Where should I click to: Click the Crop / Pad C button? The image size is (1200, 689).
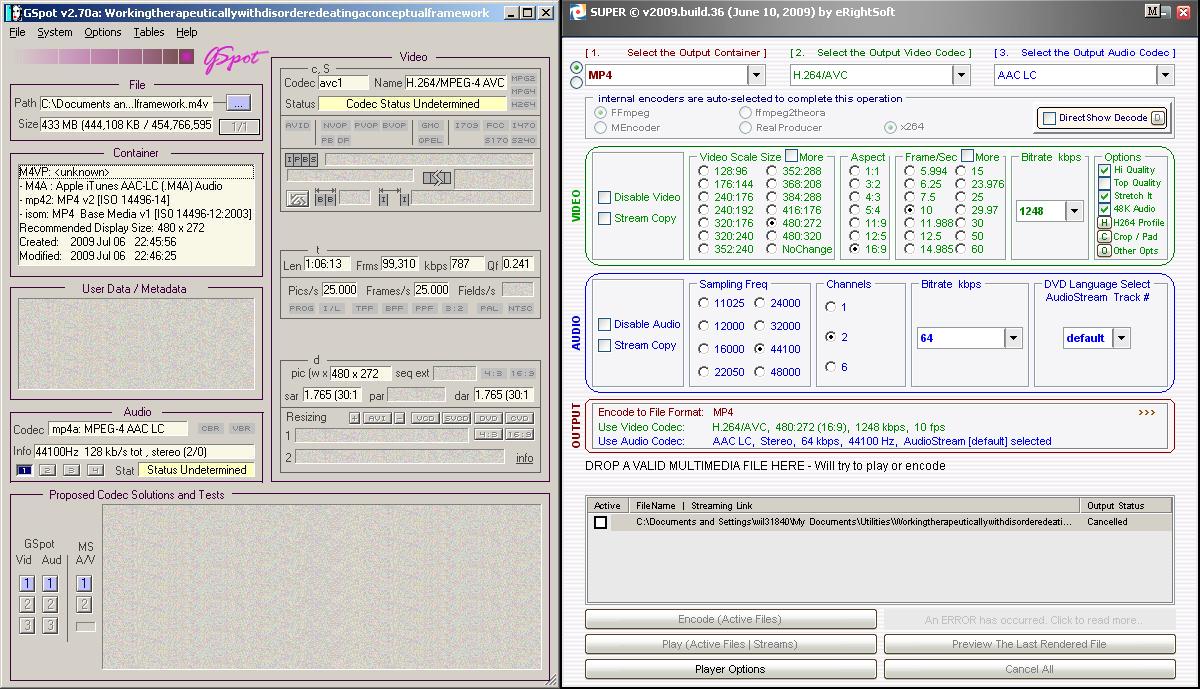1104,237
